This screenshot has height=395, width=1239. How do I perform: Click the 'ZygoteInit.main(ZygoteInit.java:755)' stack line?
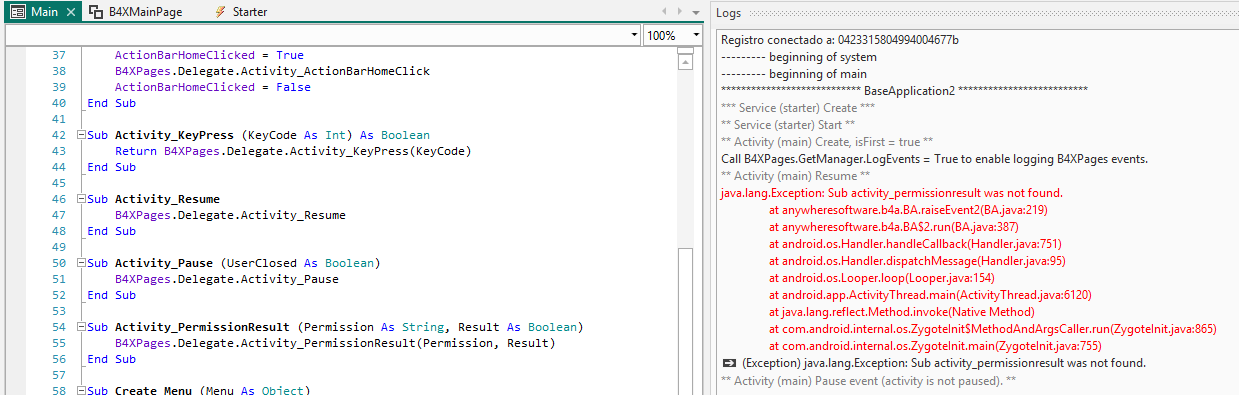coord(935,346)
